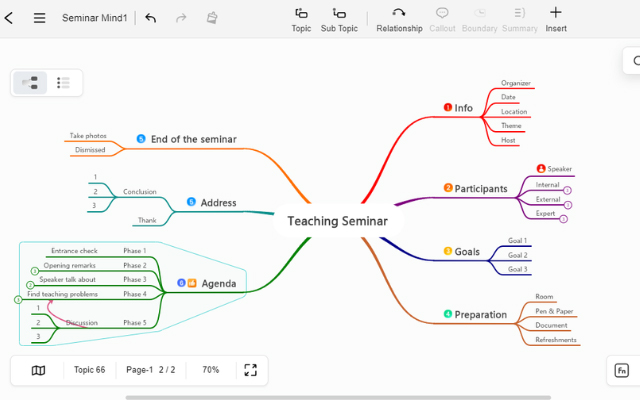
Task: Click the thumbs-up icon on Agenda
Action: [192, 283]
